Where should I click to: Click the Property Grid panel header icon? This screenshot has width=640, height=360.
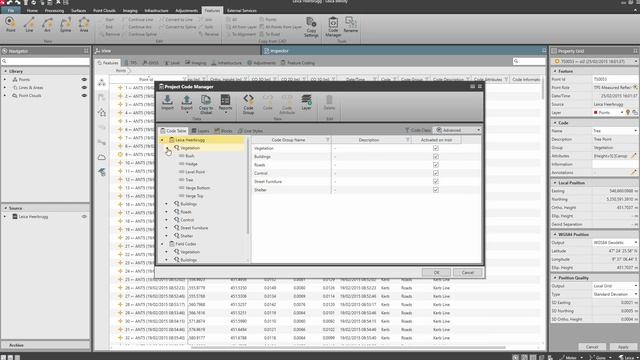click(554, 51)
